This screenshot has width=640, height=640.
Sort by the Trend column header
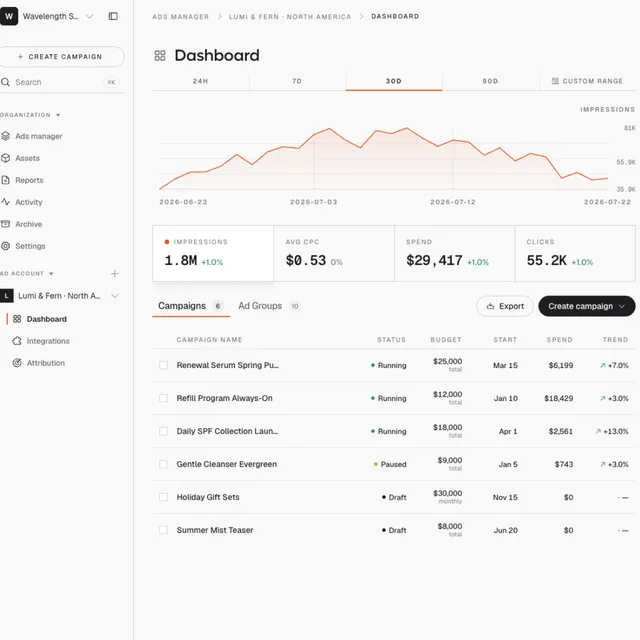point(615,340)
